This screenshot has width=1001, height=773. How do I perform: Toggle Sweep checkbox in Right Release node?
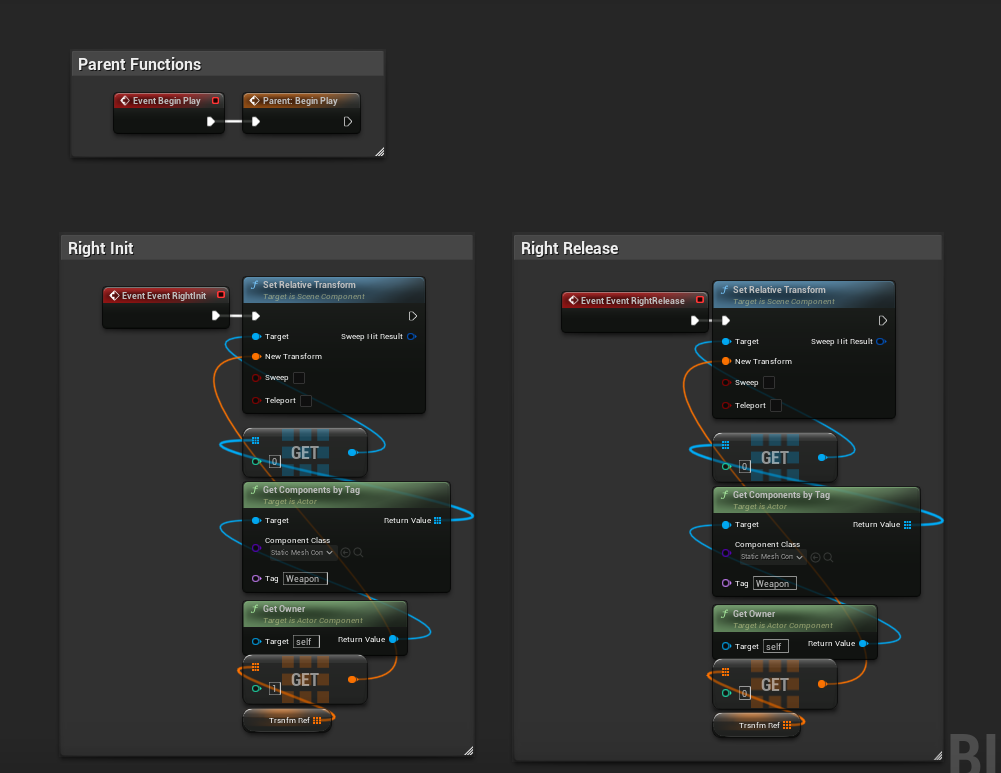769,383
